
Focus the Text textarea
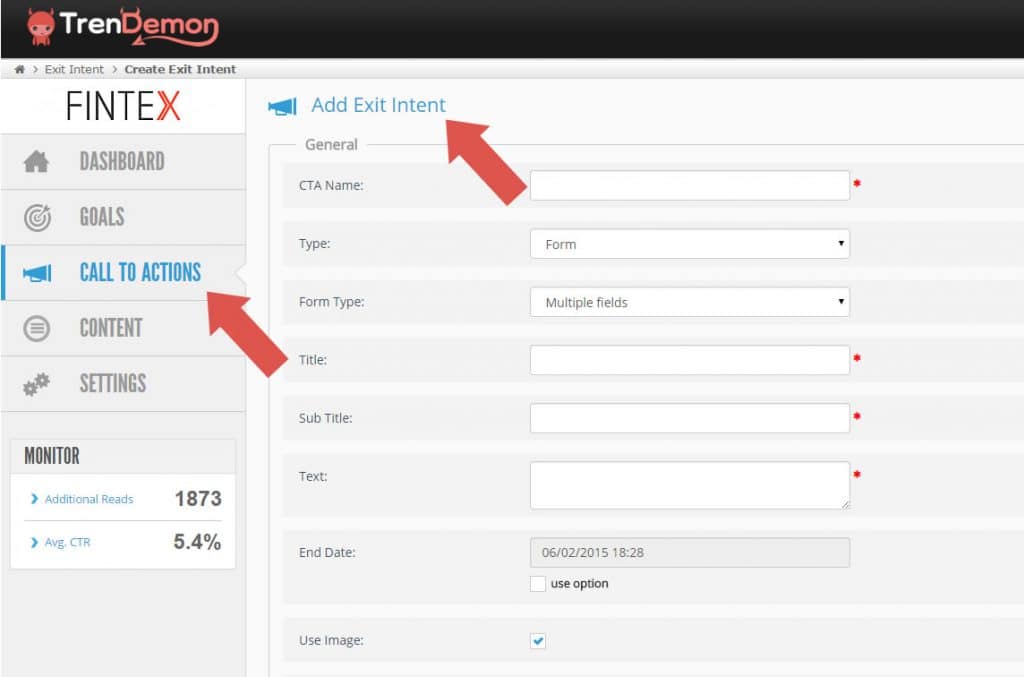click(690, 485)
